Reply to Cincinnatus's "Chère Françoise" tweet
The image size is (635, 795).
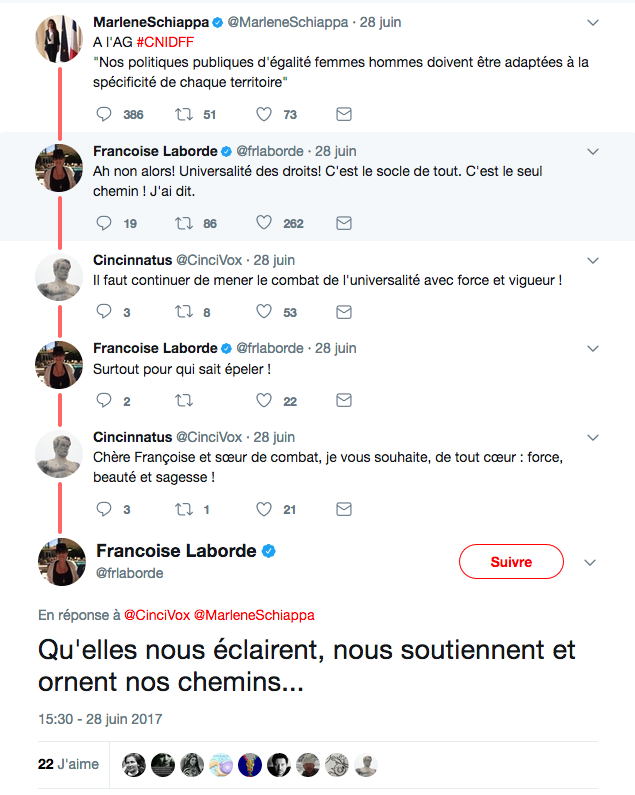click(104, 509)
